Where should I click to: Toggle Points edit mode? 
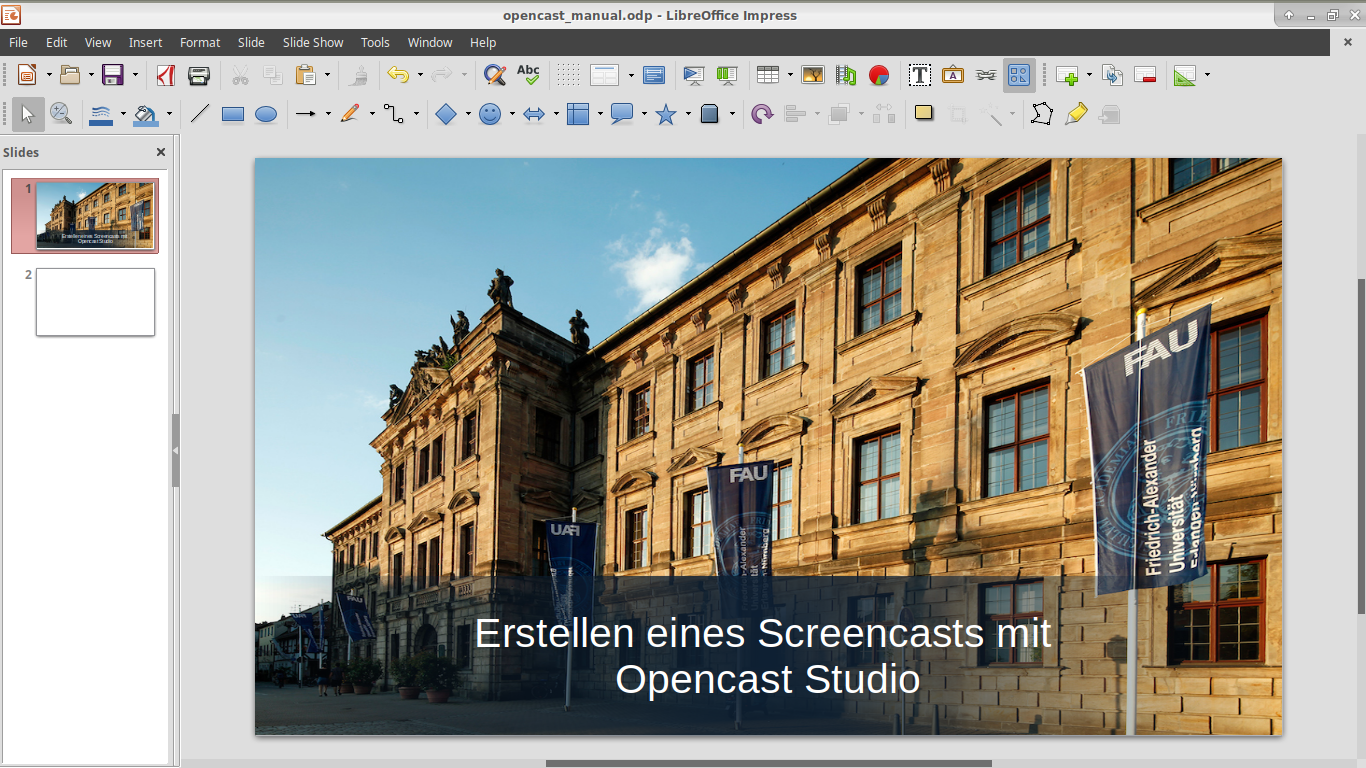tap(1042, 114)
